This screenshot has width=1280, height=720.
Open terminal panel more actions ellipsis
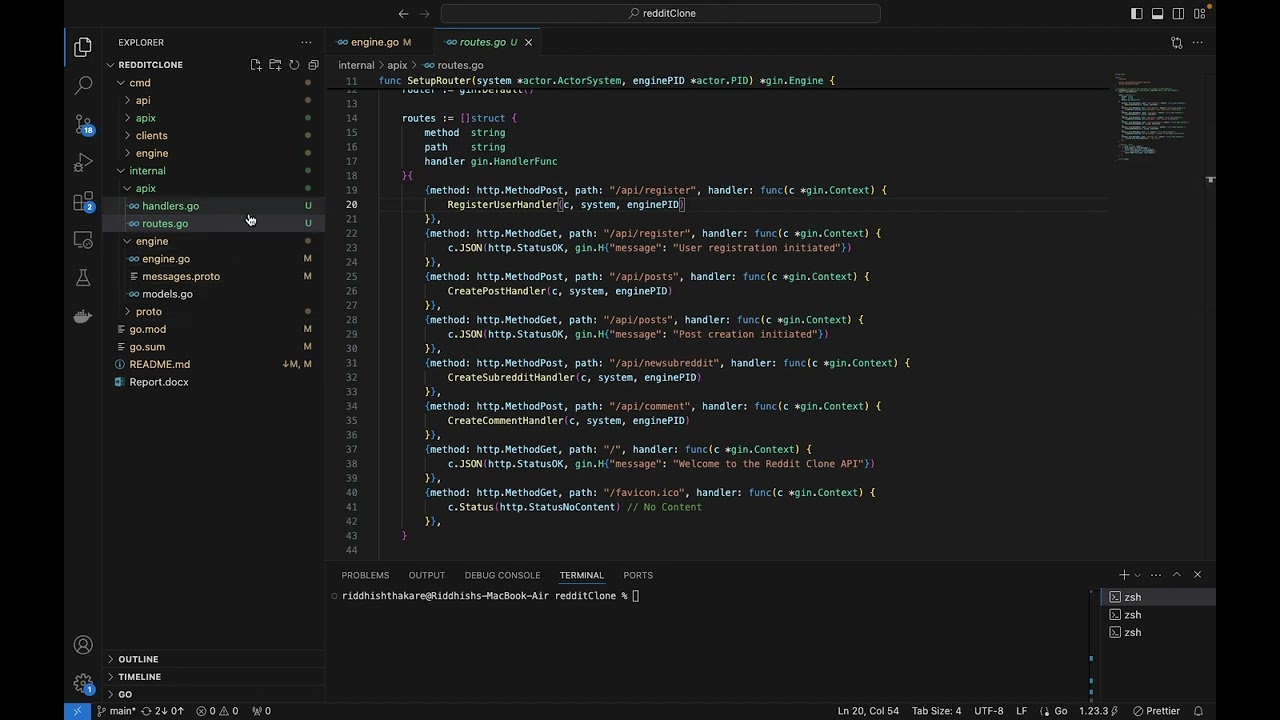click(1156, 575)
